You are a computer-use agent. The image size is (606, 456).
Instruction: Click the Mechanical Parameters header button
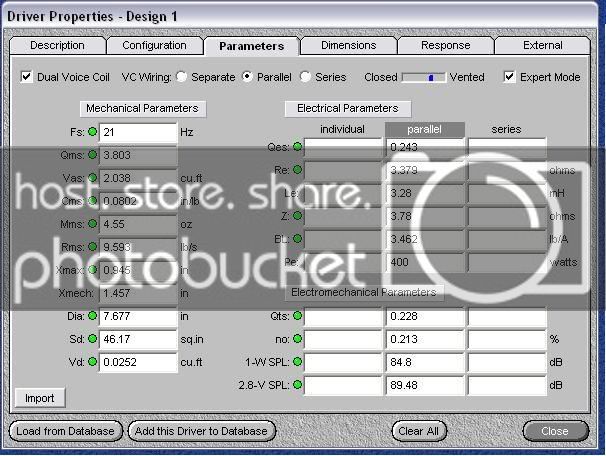point(143,109)
